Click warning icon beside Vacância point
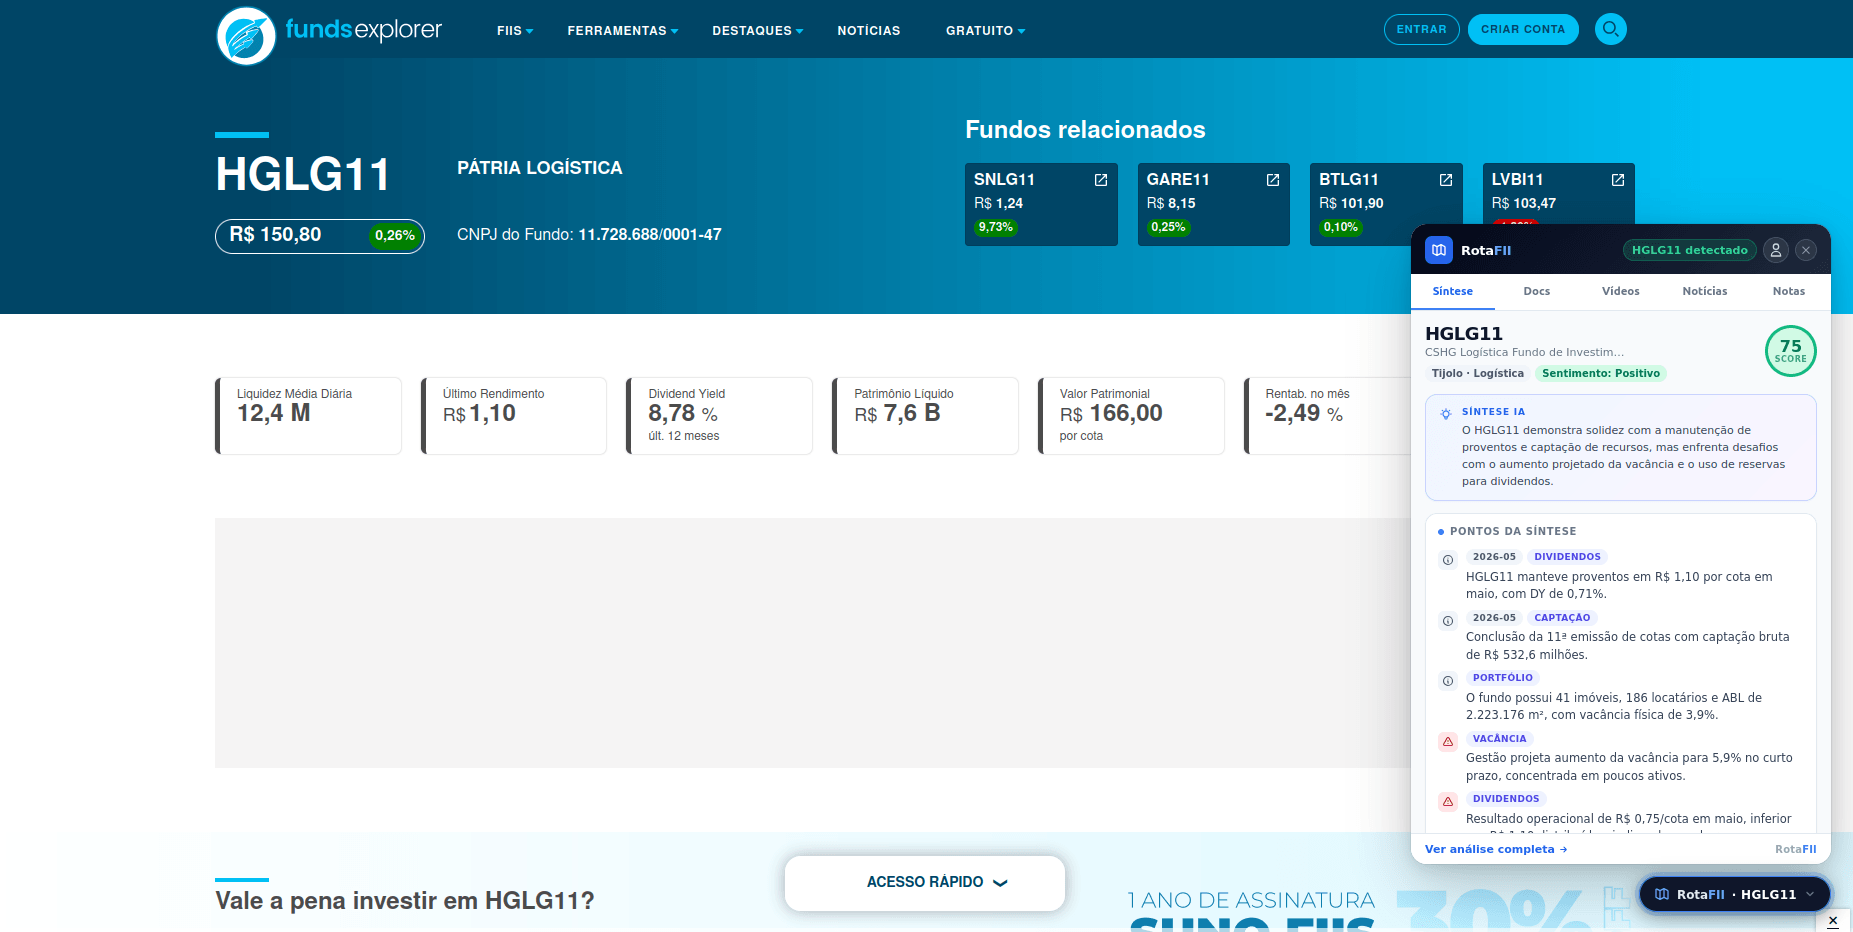This screenshot has height=932, width=1853. (x=1447, y=742)
